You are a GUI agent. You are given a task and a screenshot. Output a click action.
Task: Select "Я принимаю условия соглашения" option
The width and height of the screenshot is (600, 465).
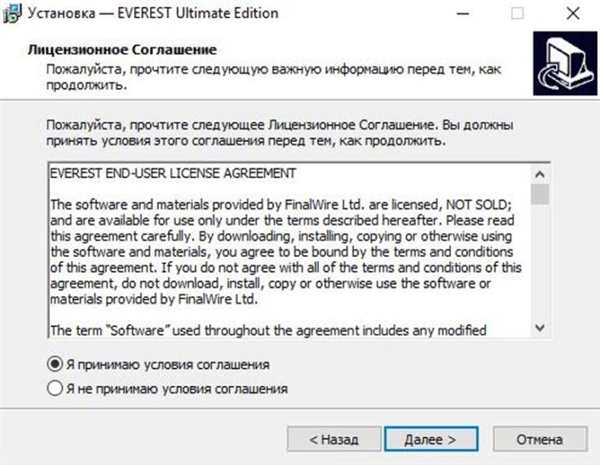158,364
